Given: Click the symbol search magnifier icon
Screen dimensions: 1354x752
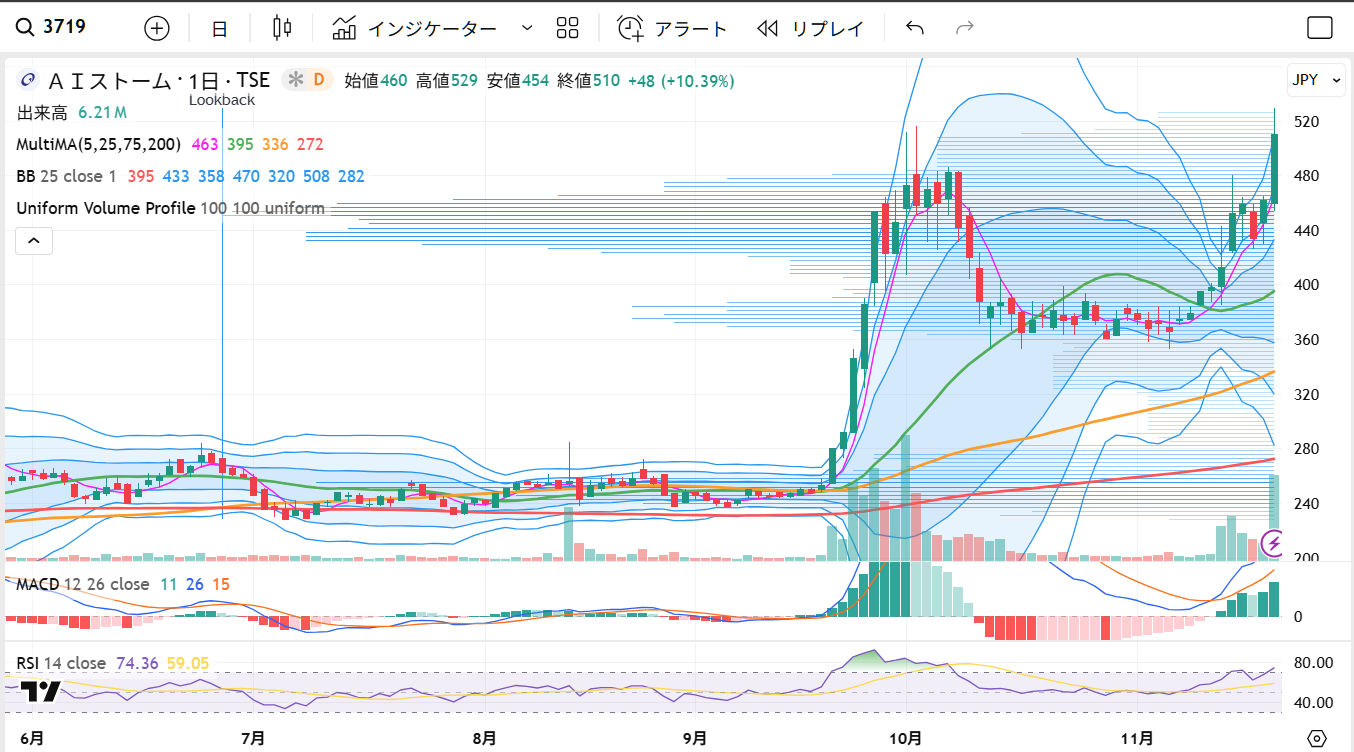Looking at the screenshot, I should point(25,27).
